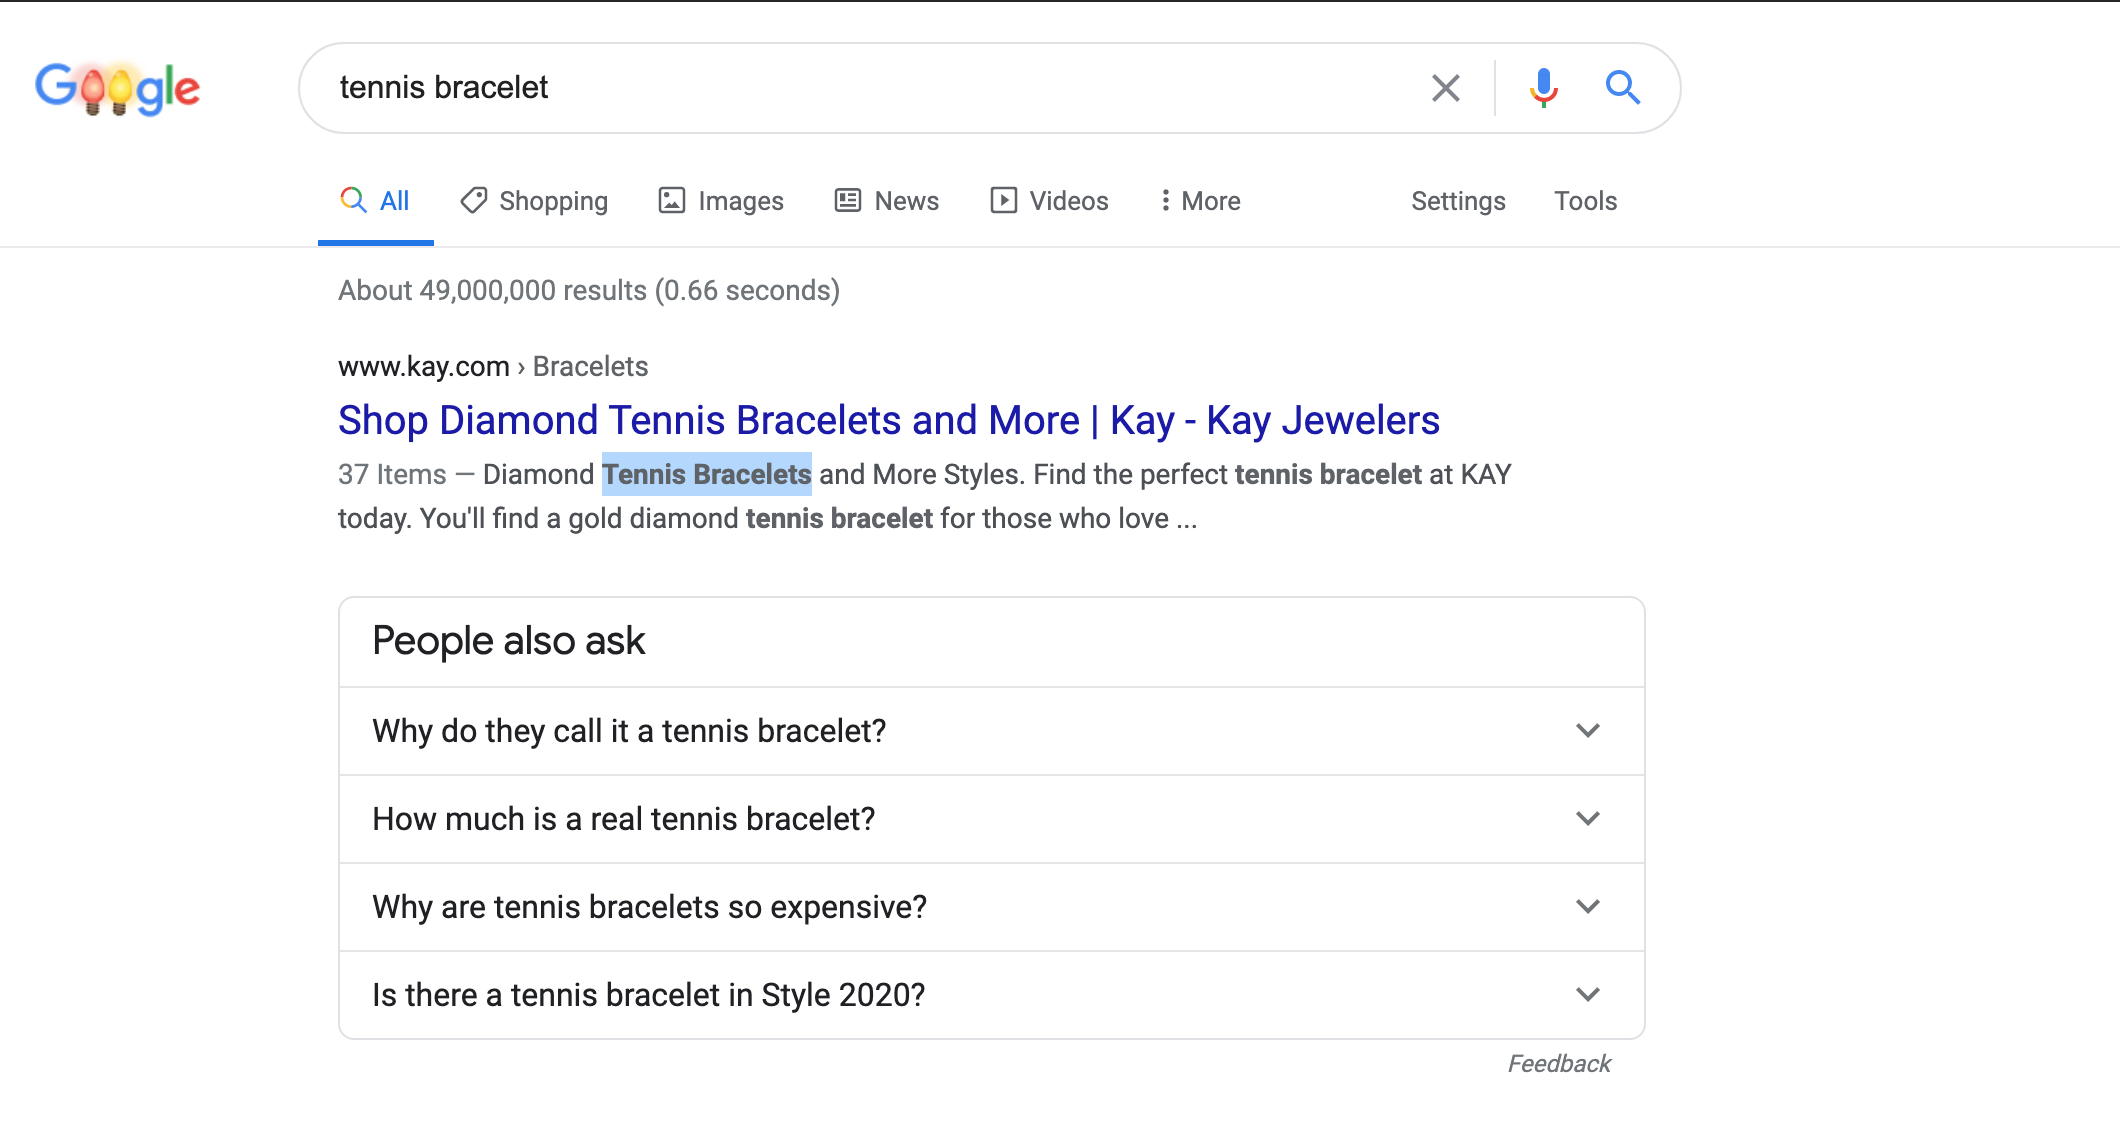Click the Shopping tag icon

[x=473, y=200]
